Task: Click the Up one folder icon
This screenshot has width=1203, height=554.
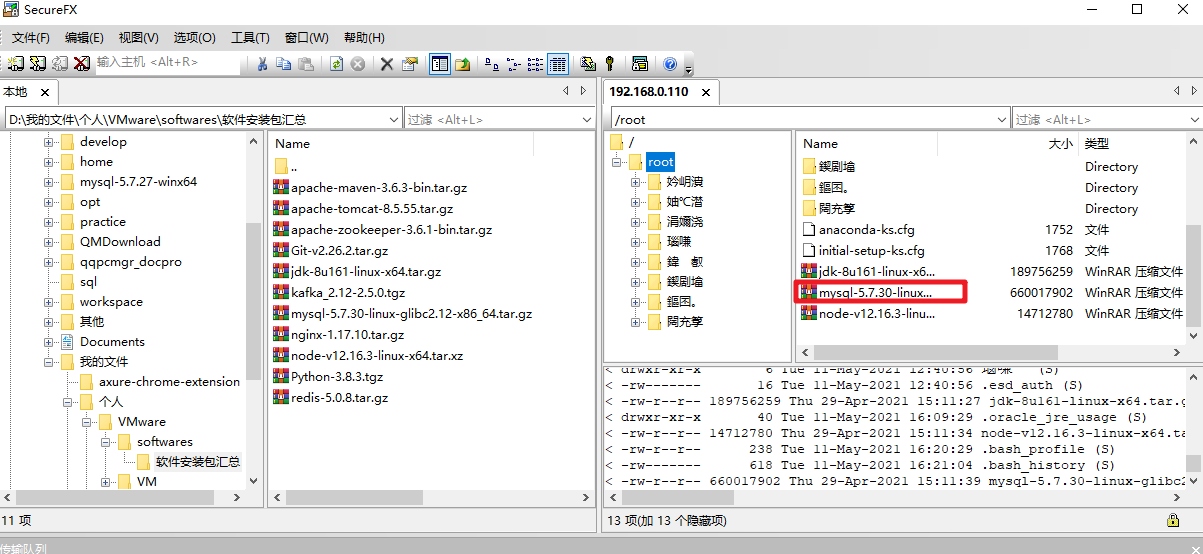Action: pos(463,64)
